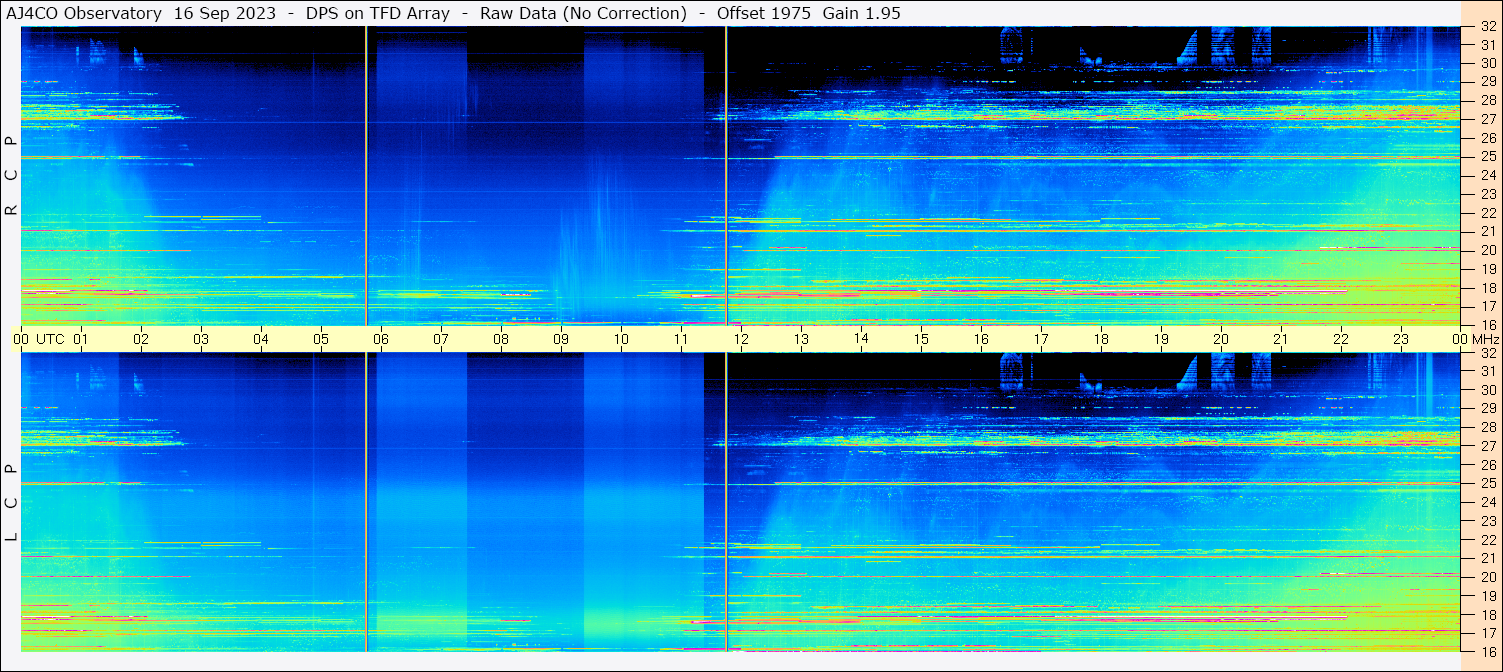The image size is (1503, 672).
Task: Select the 02 hour tick label
Action: (141, 339)
